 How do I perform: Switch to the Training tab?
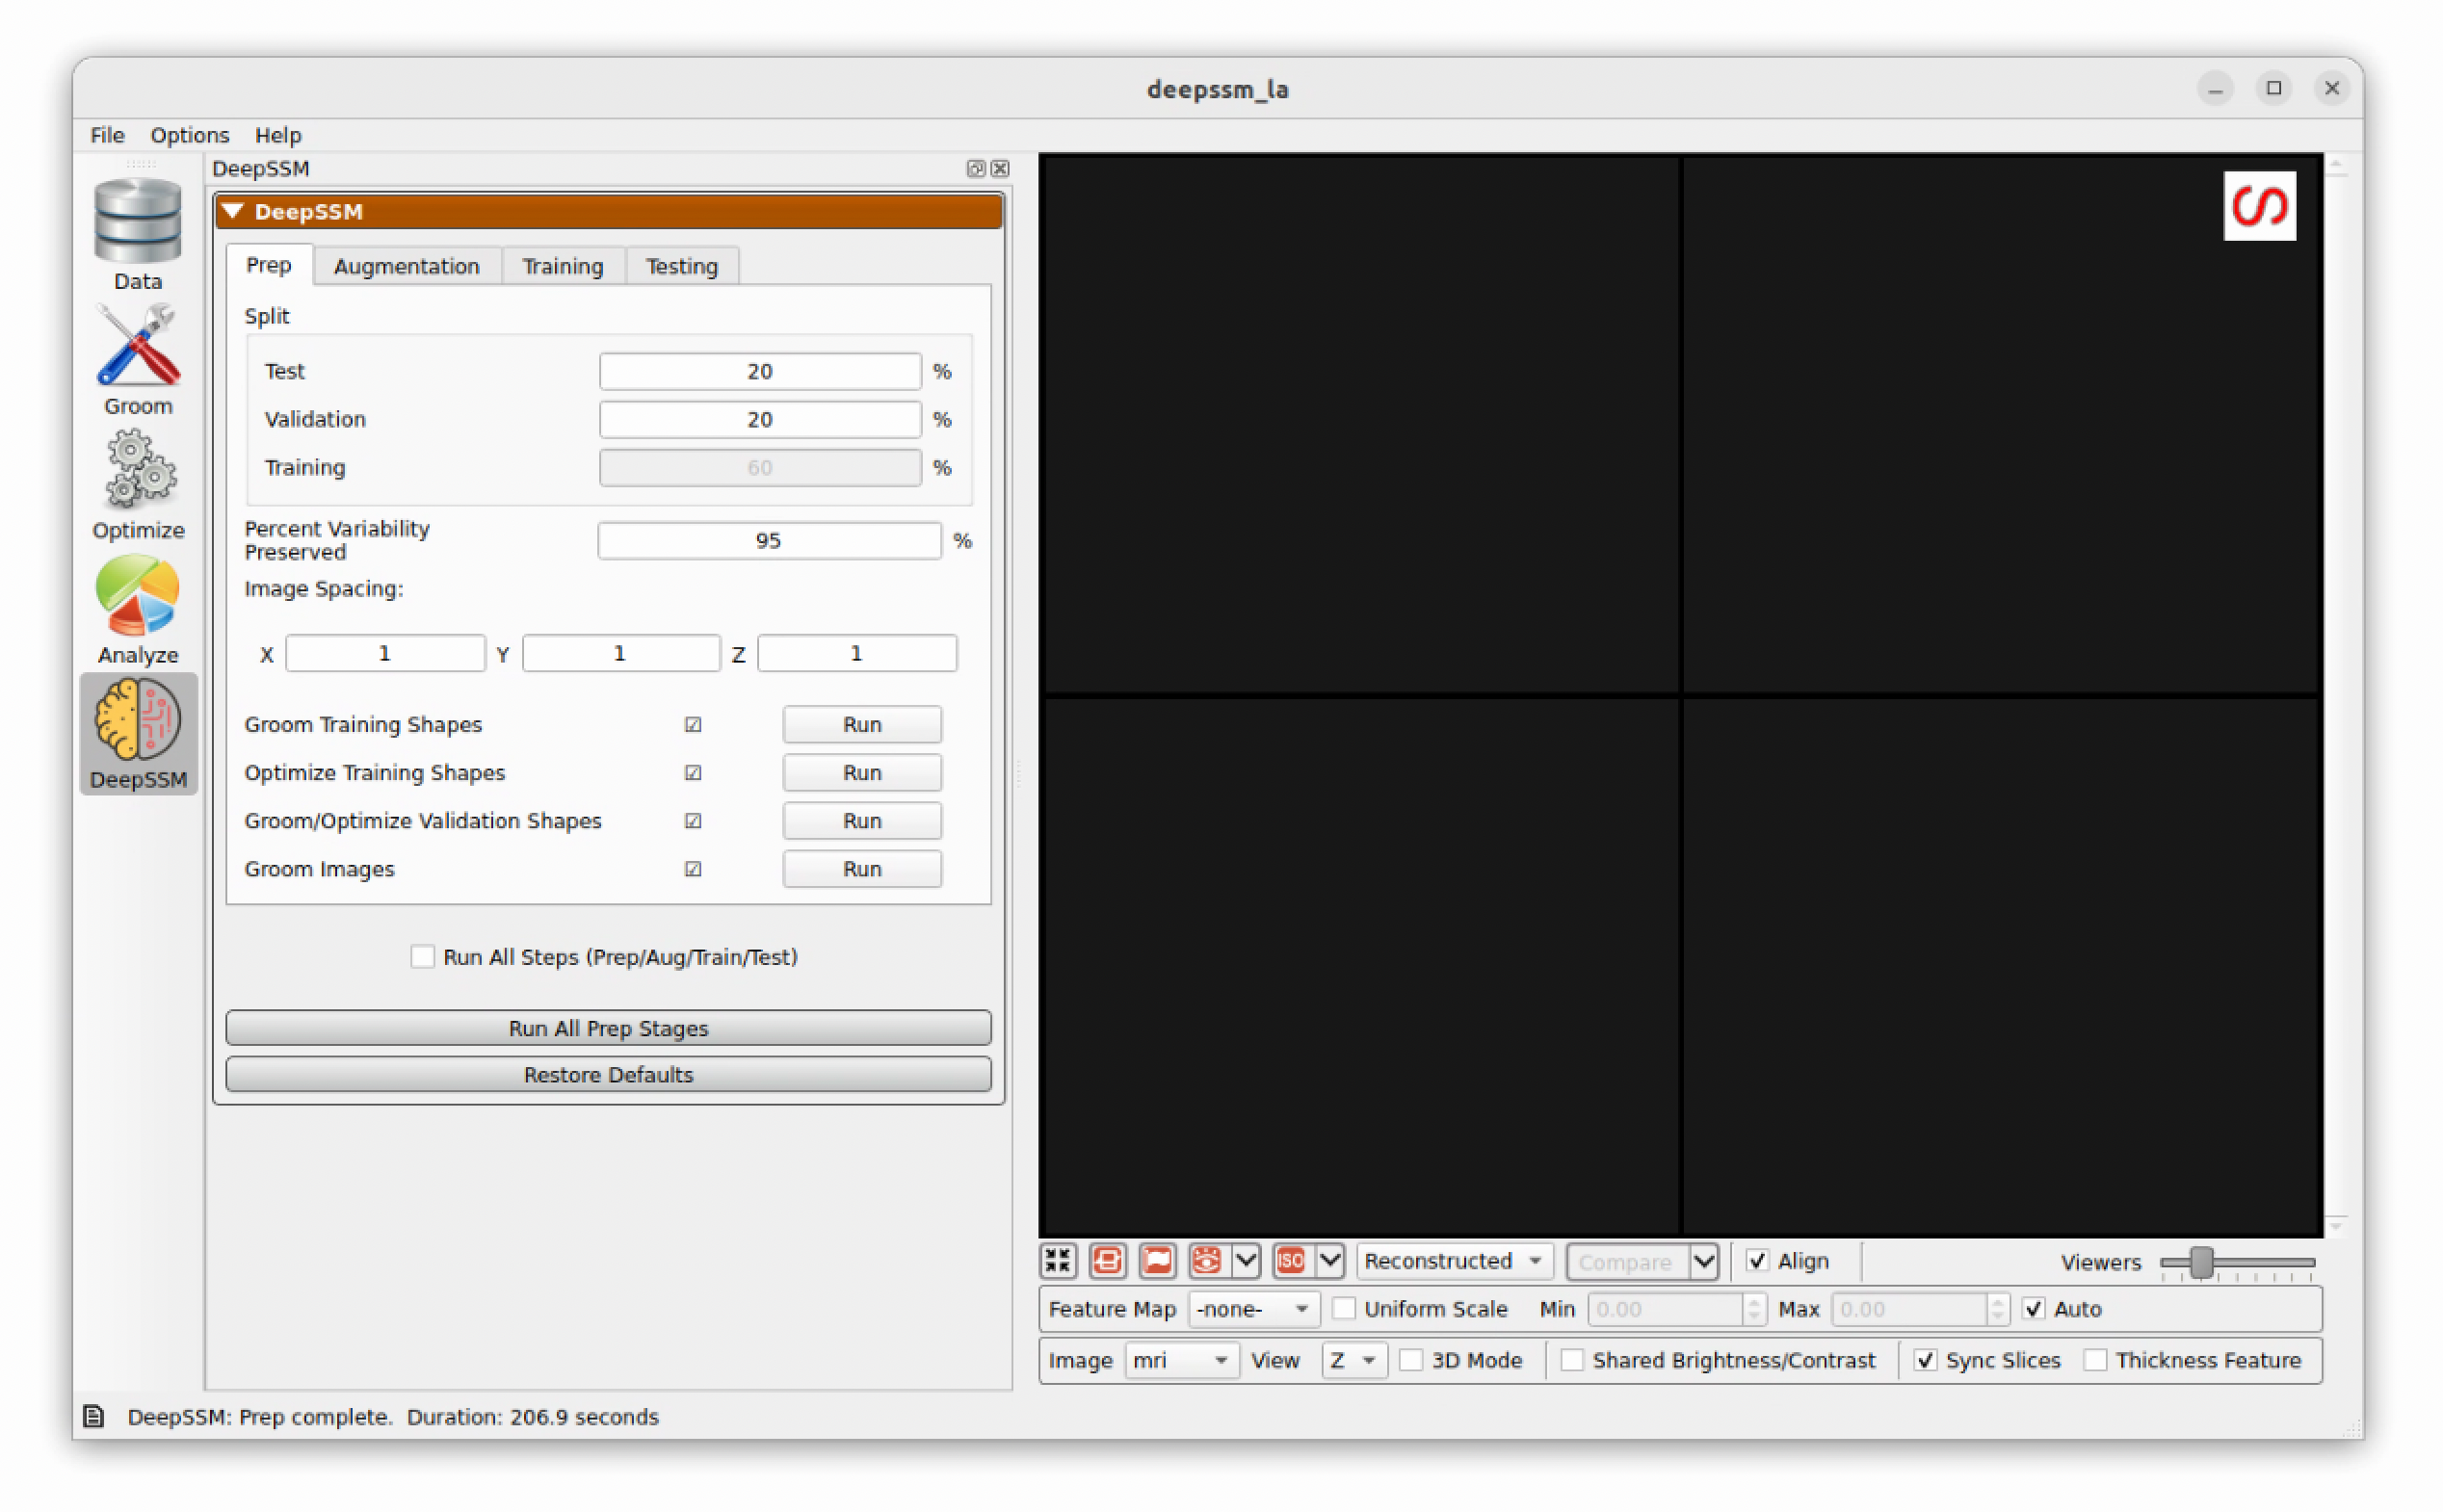point(563,267)
